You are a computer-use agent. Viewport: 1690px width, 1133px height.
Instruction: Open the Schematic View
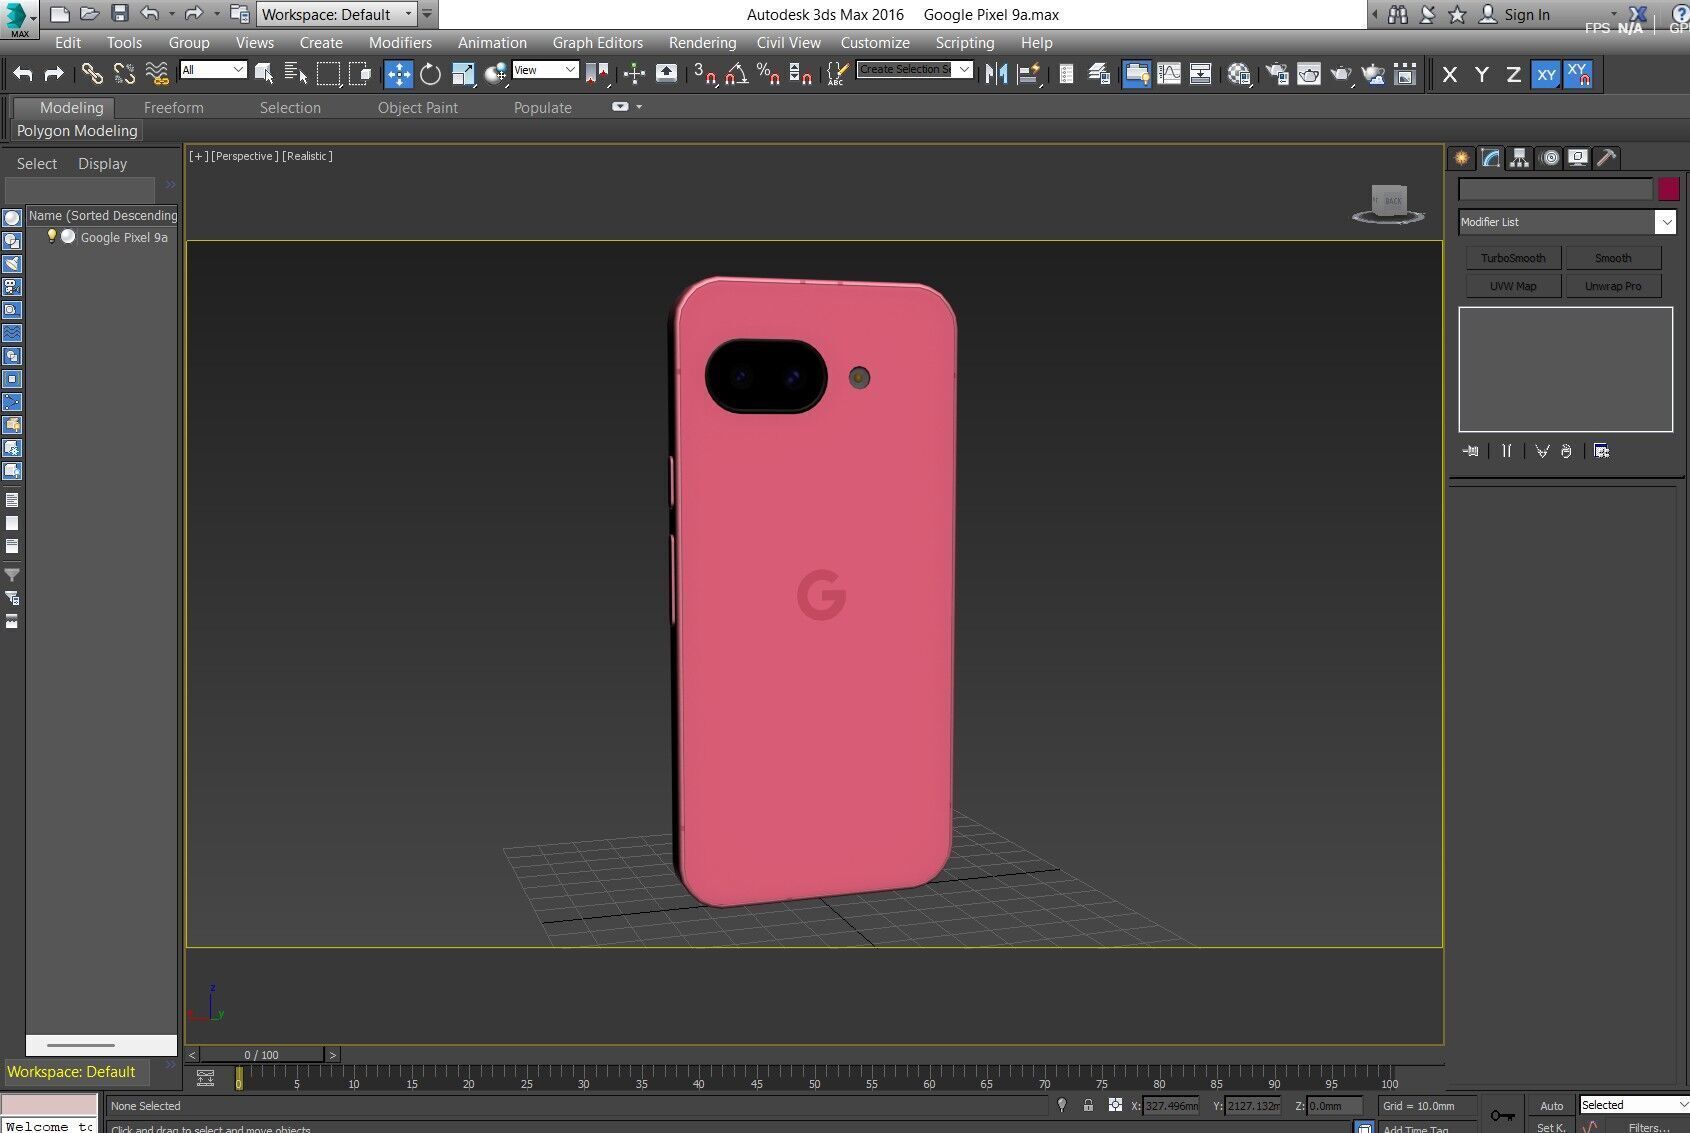coord(1201,74)
